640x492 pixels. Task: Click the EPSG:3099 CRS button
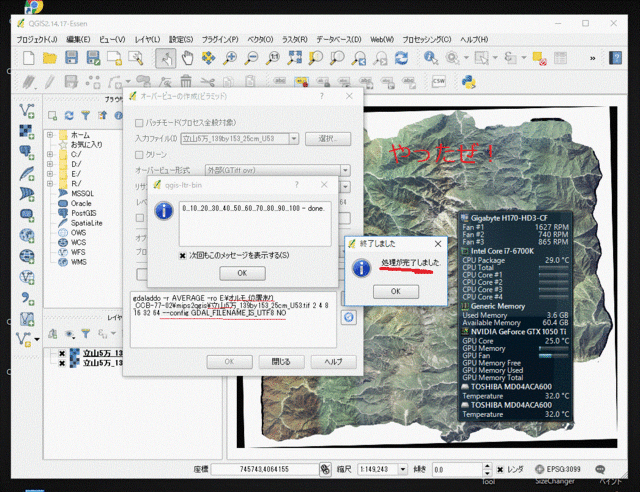tap(558, 470)
